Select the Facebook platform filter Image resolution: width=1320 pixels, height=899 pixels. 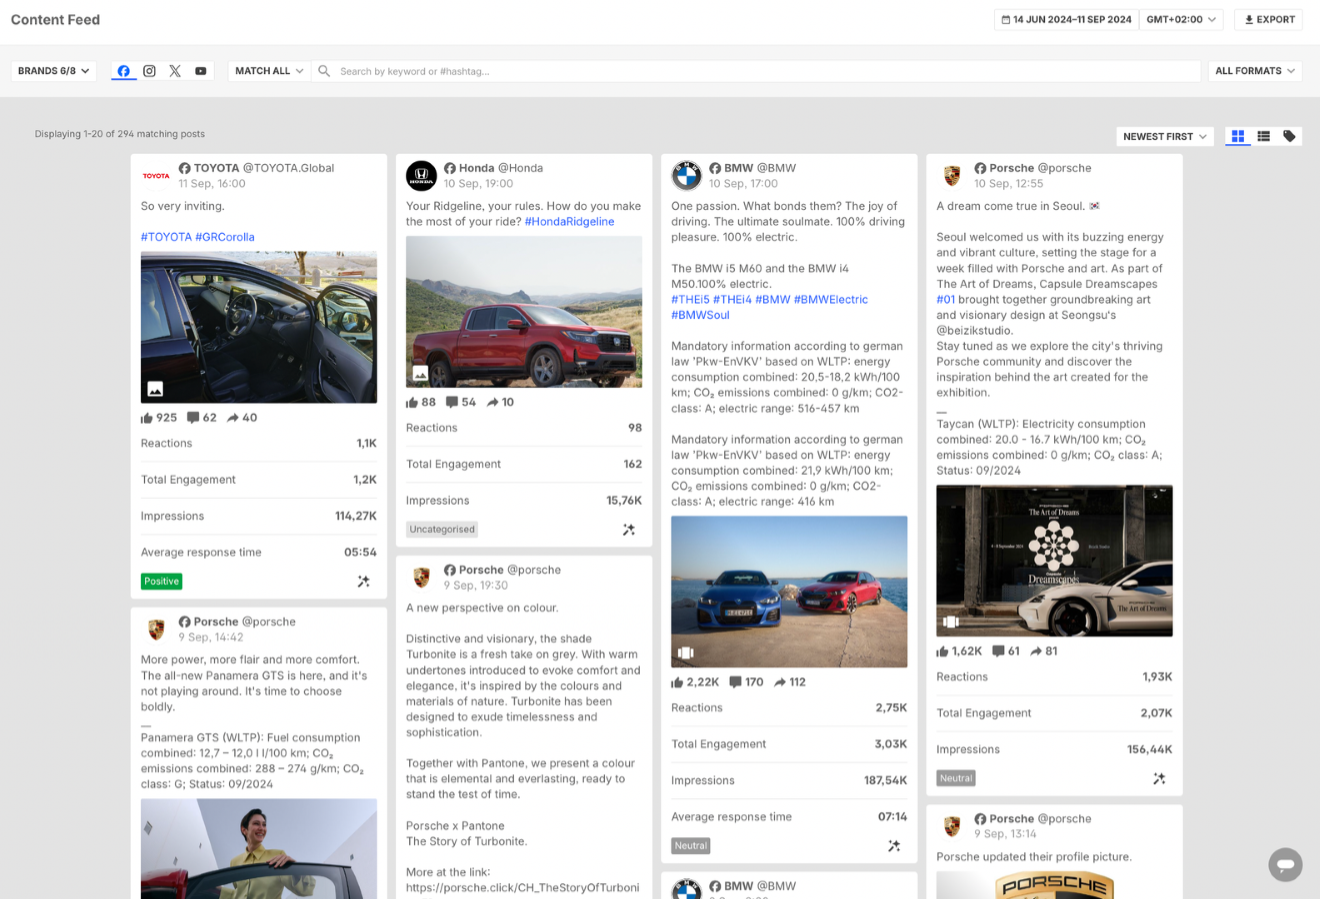pyautogui.click(x=123, y=71)
